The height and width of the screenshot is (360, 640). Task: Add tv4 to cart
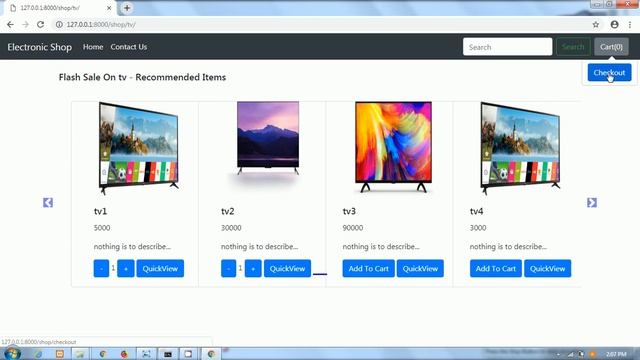496,269
